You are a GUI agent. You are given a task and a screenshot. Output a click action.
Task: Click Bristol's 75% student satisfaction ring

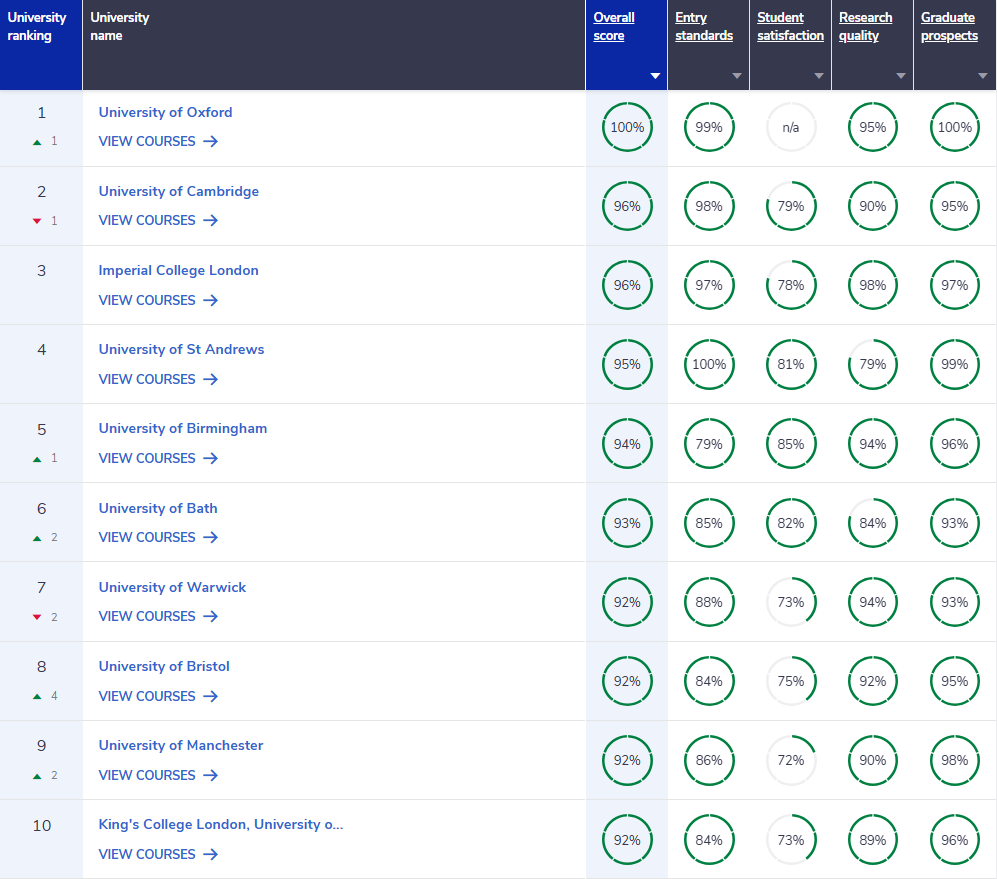[791, 681]
